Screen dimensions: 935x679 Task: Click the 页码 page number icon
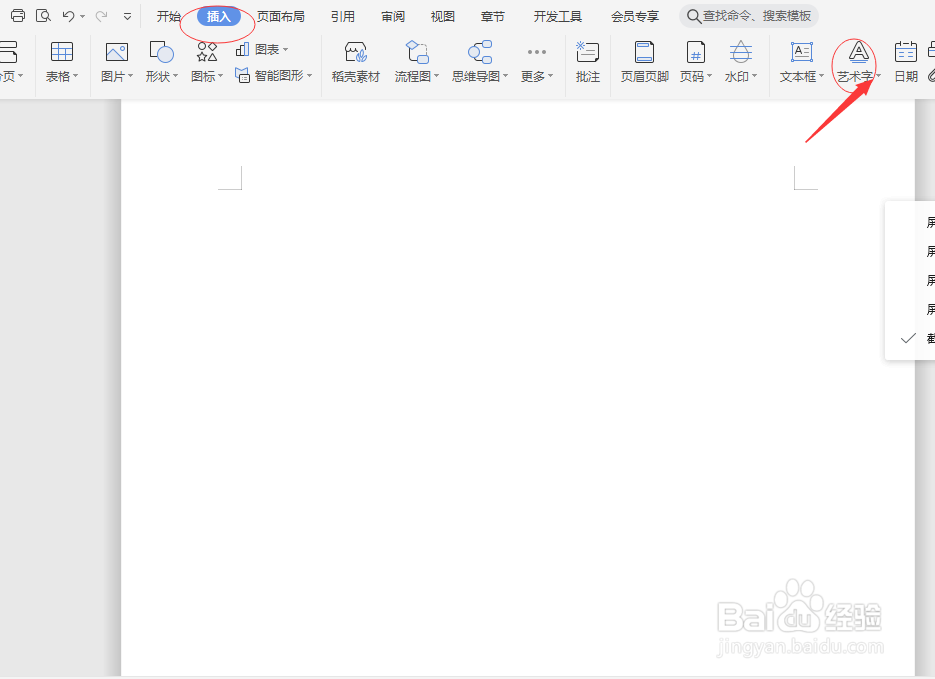pyautogui.click(x=695, y=52)
